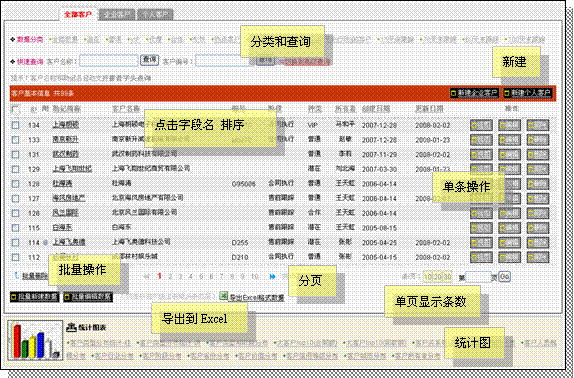The width and height of the screenshot is (574, 378).
Task: Select the checkbox for customer 128 杜海涛
Action: pyautogui.click(x=15, y=184)
